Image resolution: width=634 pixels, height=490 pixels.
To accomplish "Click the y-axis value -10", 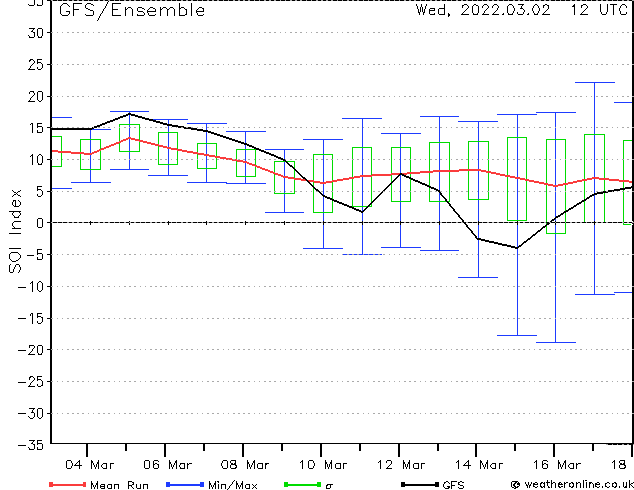I will tap(31, 287).
